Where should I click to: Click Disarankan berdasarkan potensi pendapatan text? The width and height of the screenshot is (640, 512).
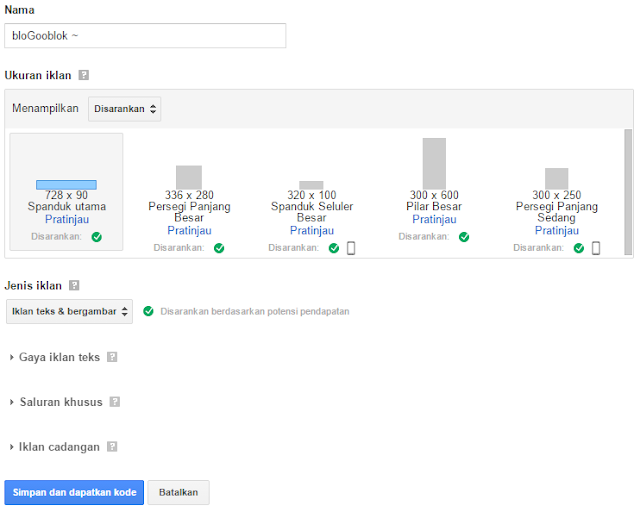tap(255, 312)
